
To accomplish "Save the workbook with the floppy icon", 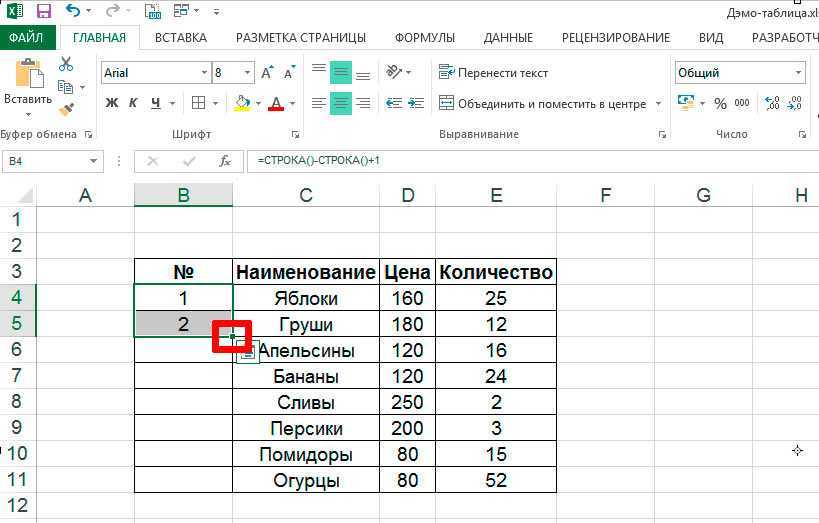I will [44, 11].
